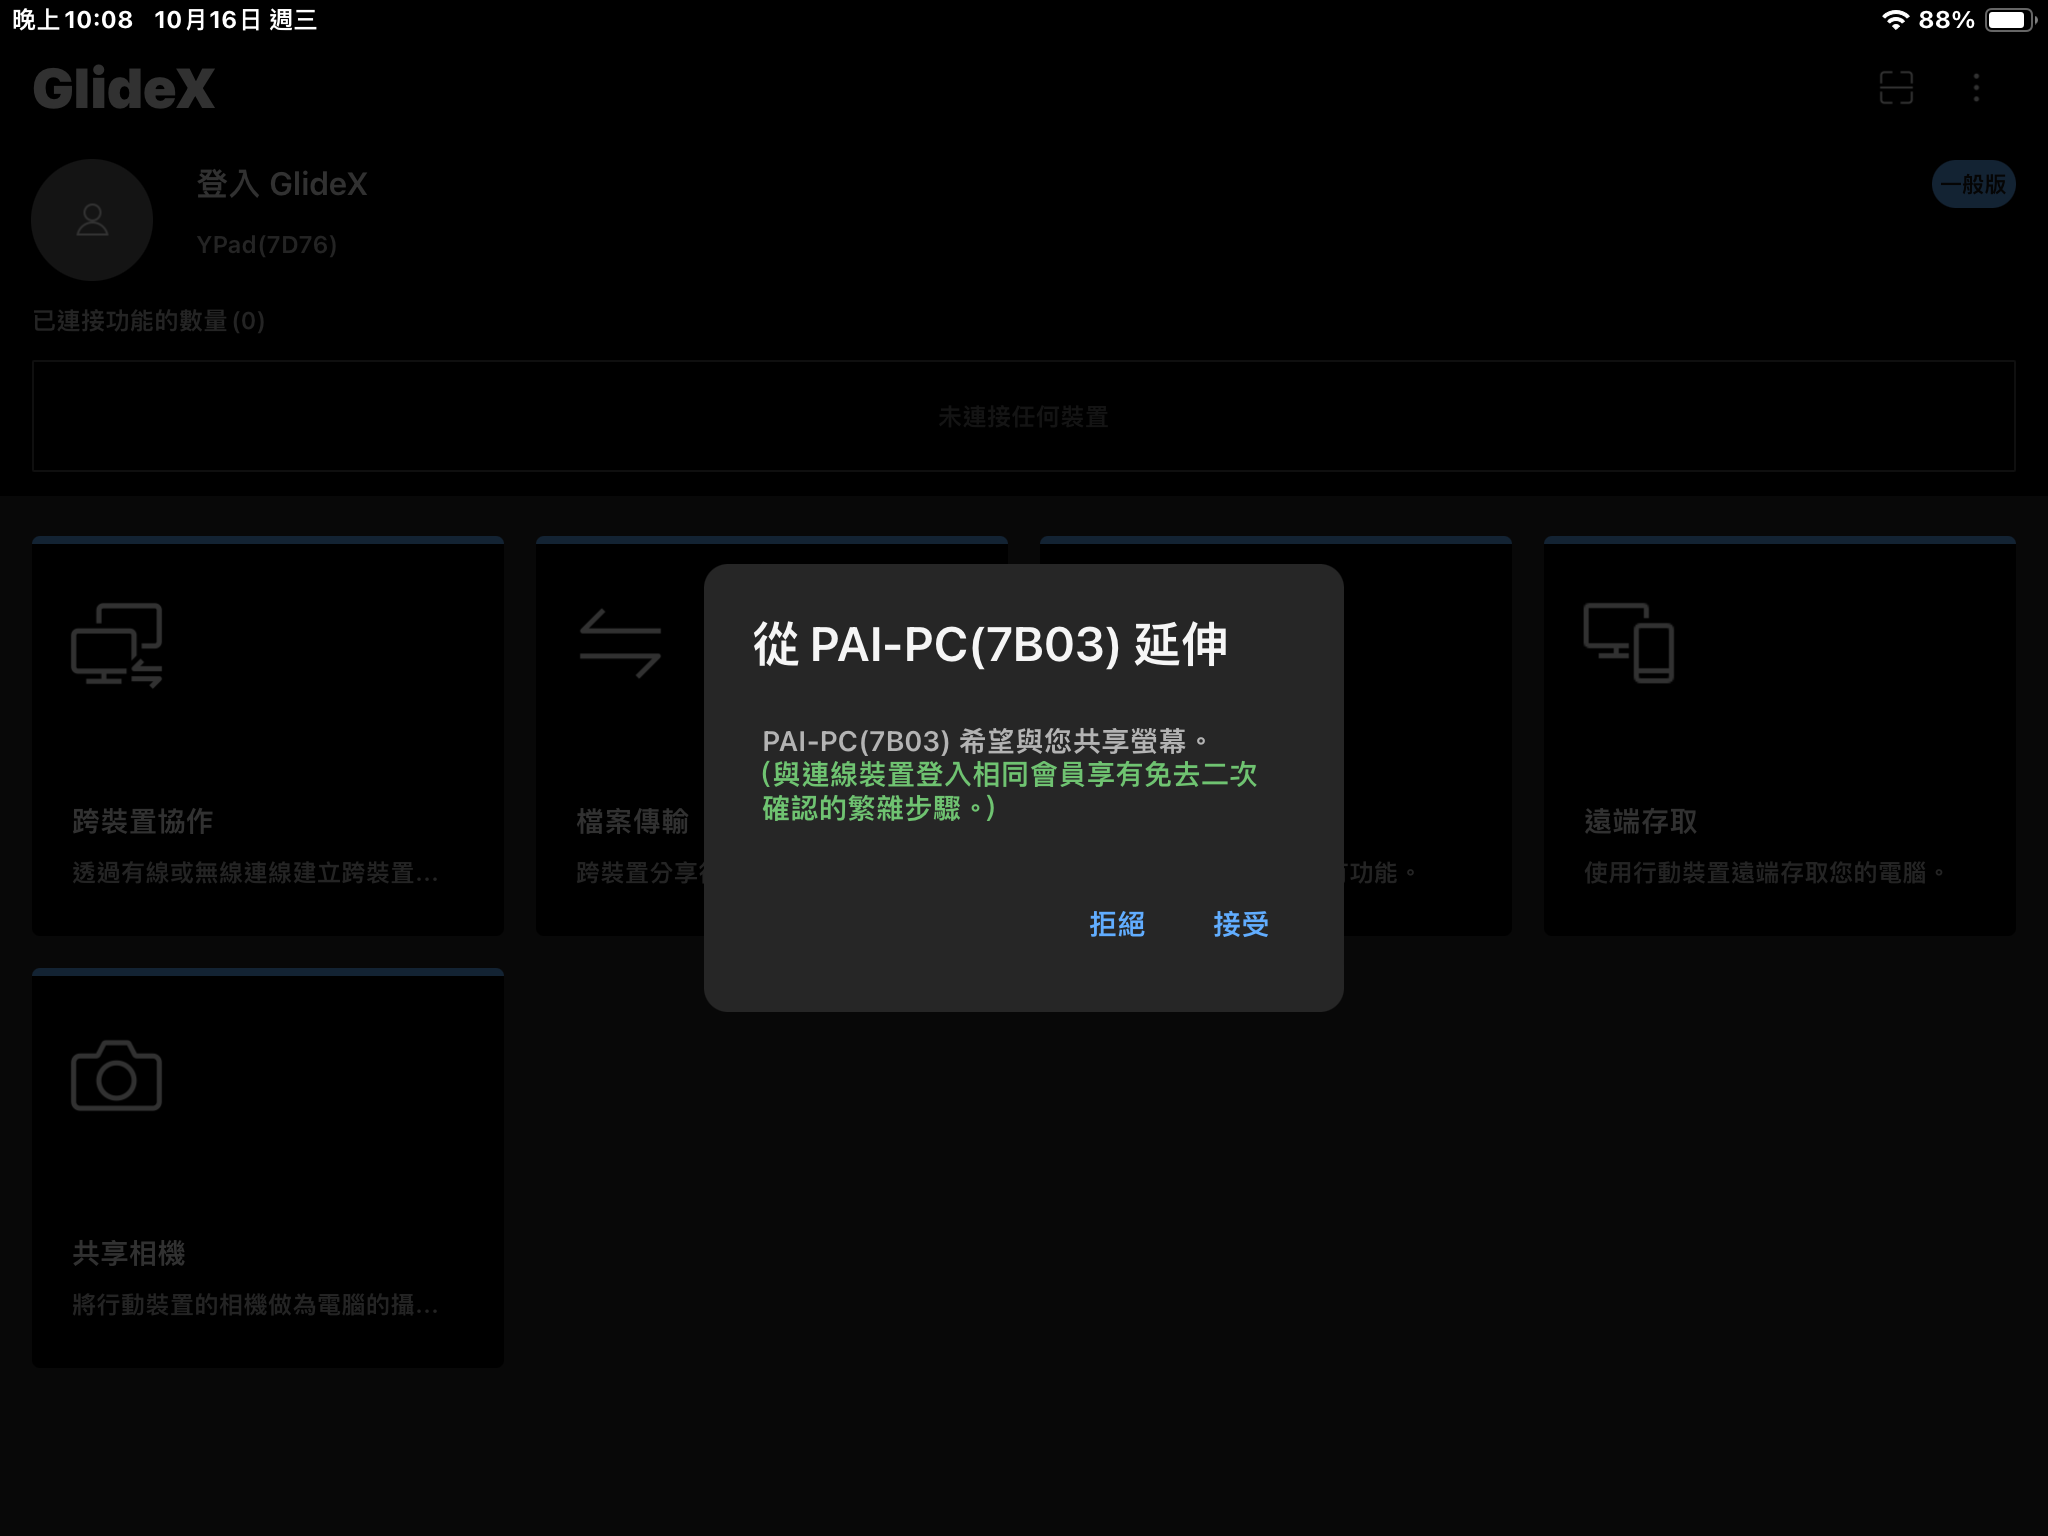Viewport: 2048px width, 1536px height.
Task: Open the three-dot overflow menu
Action: pos(1976,88)
